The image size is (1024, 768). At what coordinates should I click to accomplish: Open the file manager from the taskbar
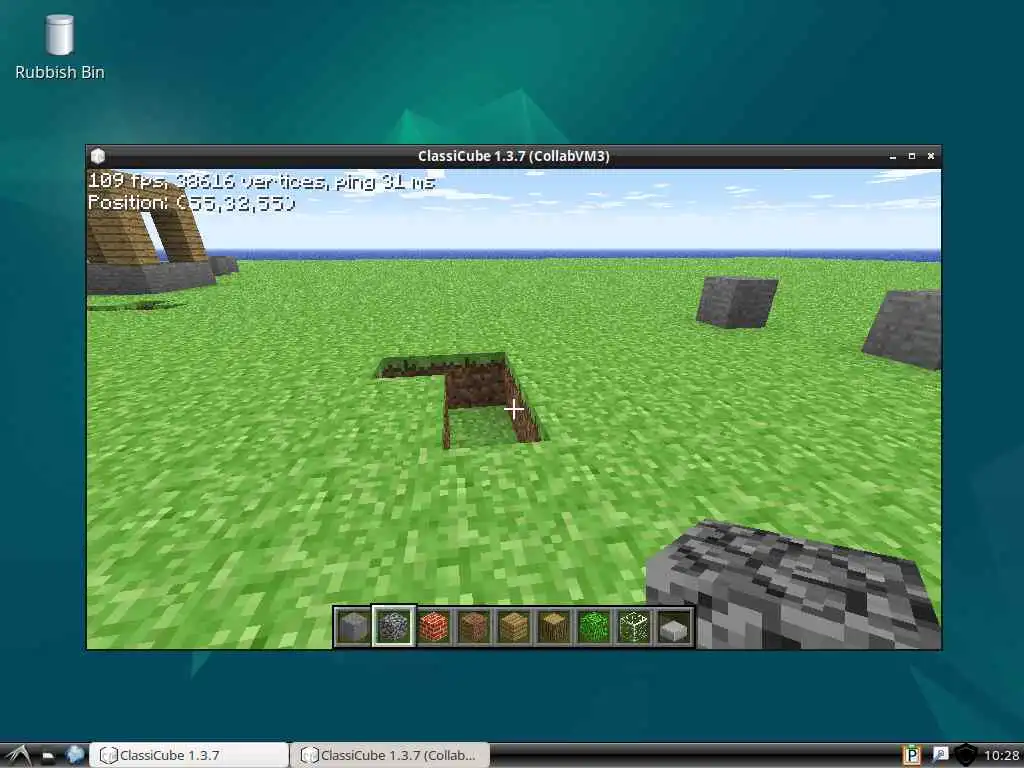click(48, 756)
